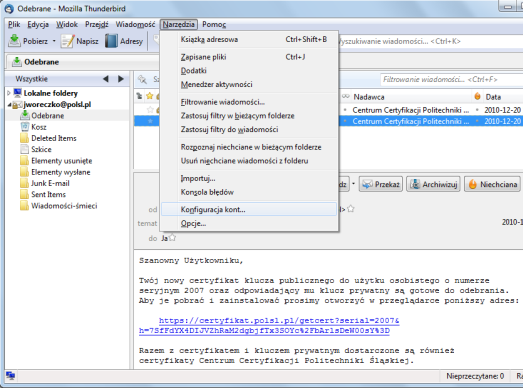Expand the Lokalne foldery tree node
Screen dimensions: 523x388
[9, 93]
